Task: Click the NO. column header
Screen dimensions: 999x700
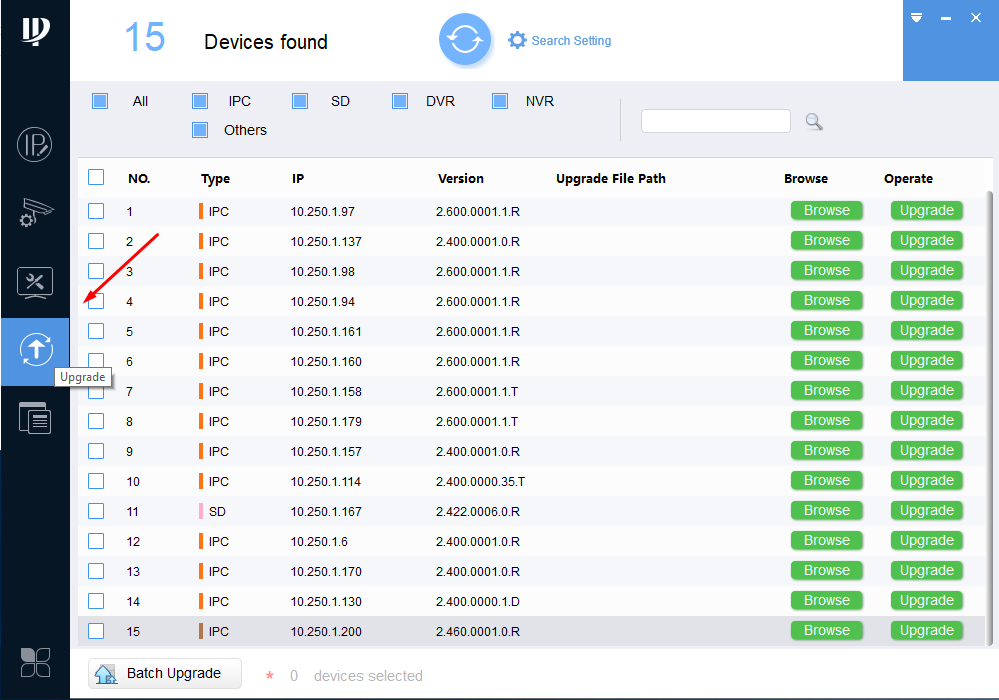Action: point(139,179)
